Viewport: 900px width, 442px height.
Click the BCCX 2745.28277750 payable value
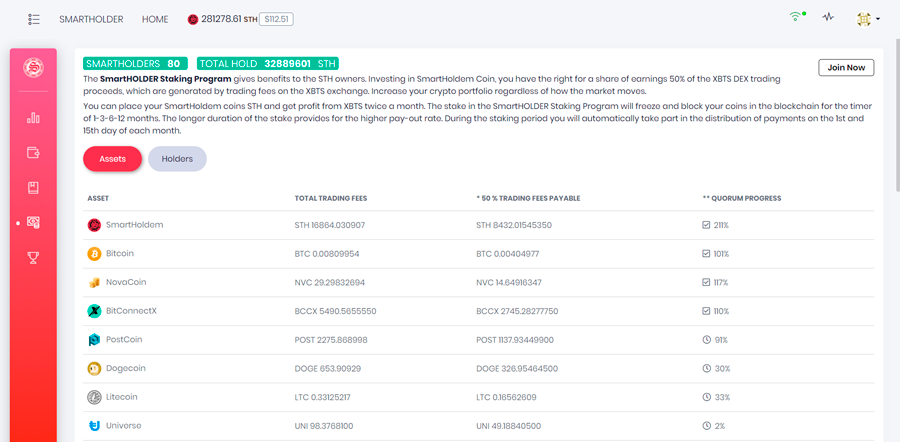[517, 311]
